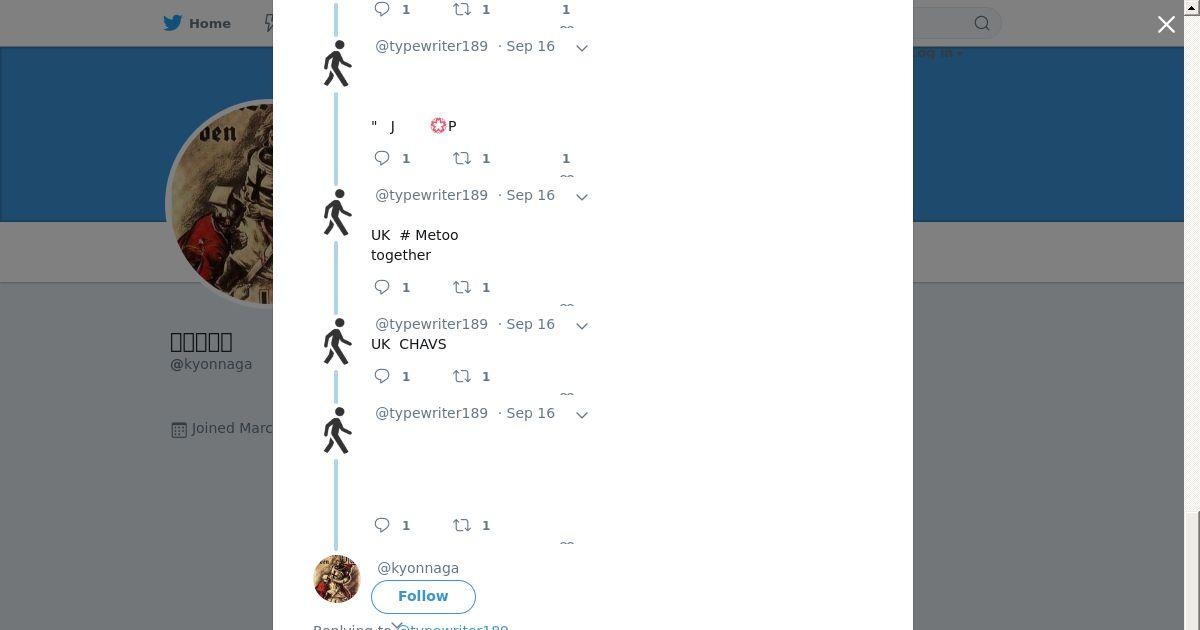
Task: Retweet the "# Metoo together" tweet
Action: click(462, 287)
